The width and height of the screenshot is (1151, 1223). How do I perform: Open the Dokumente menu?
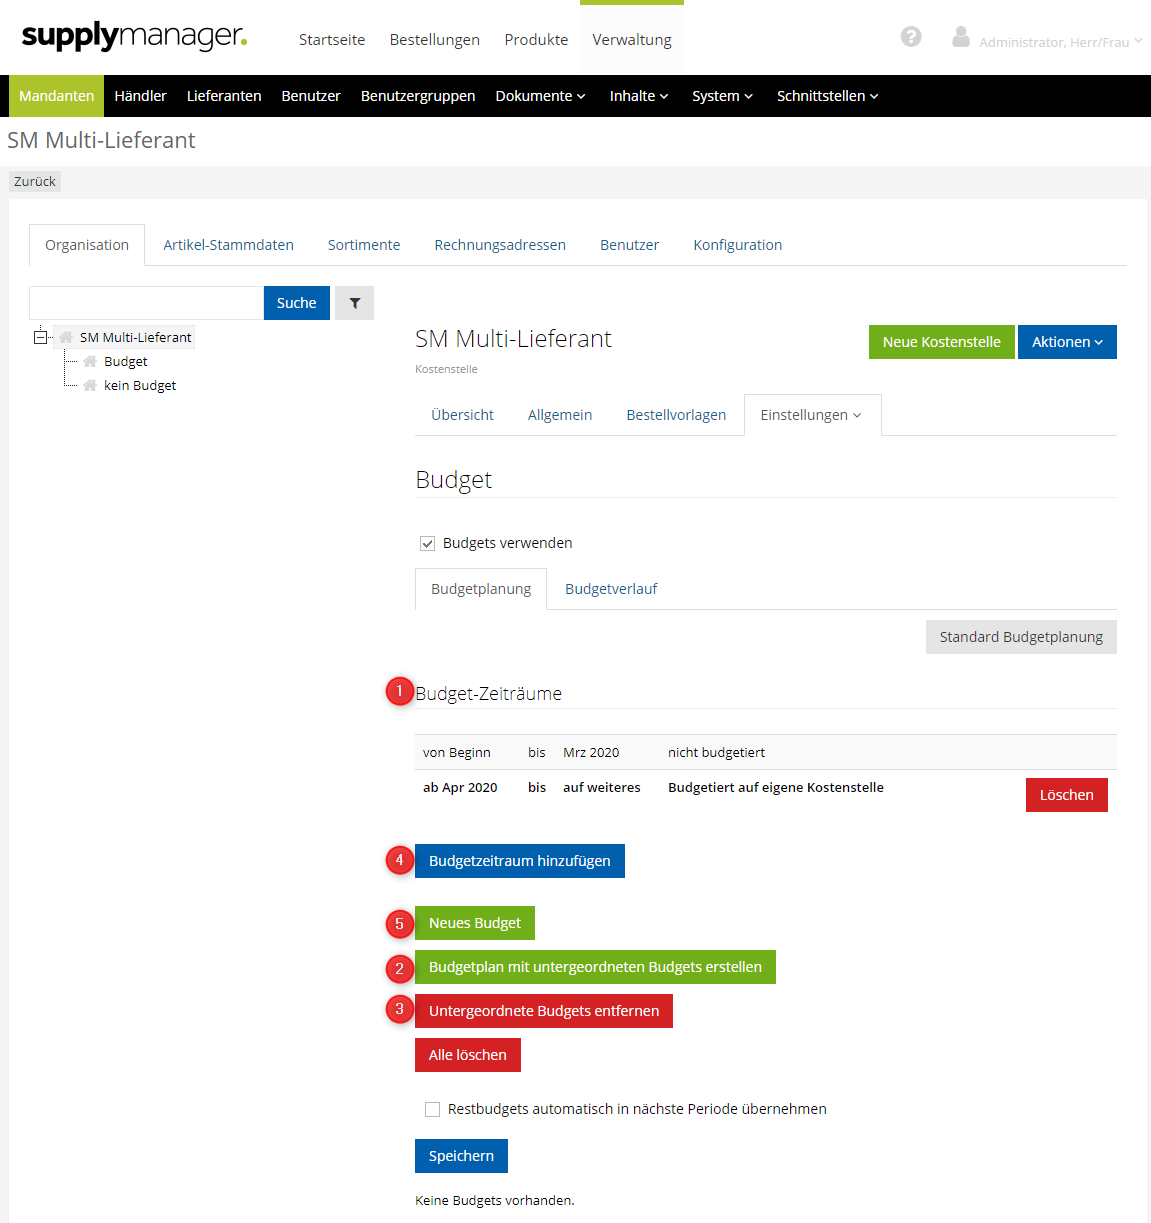540,96
